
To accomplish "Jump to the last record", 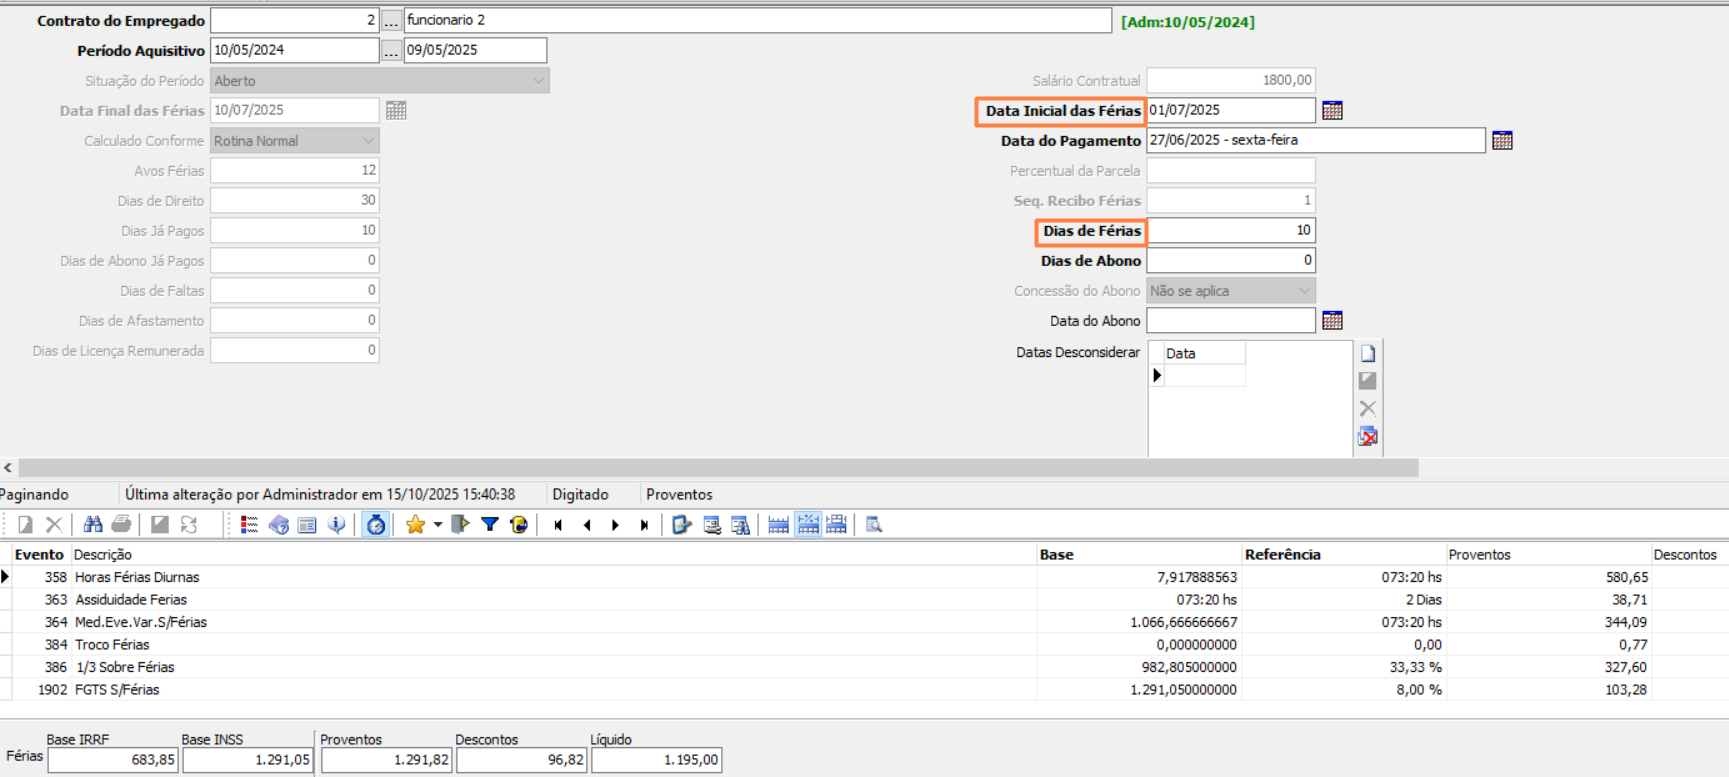I will 644,525.
